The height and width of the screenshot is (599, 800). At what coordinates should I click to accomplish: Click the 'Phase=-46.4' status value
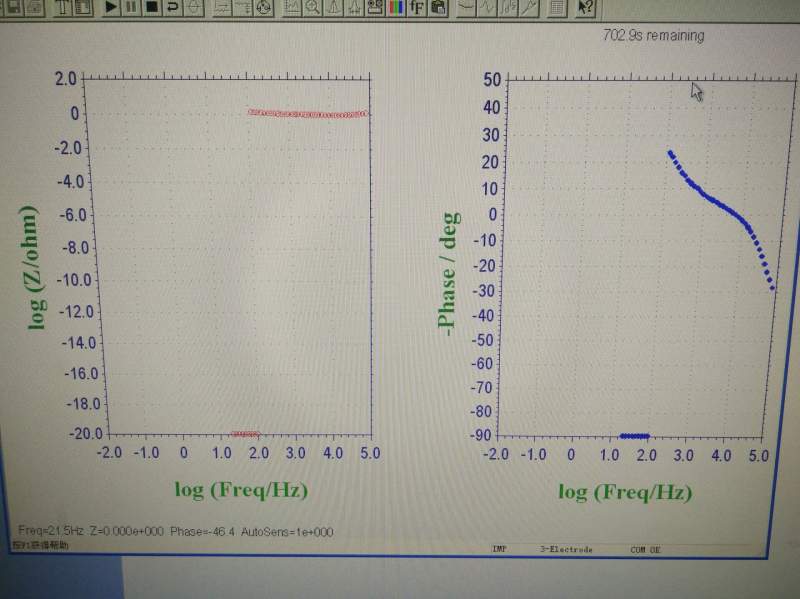[202, 532]
